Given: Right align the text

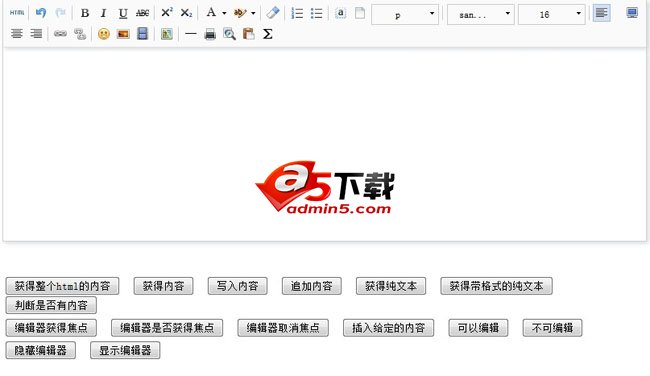Looking at the screenshot, I should click(36, 34).
